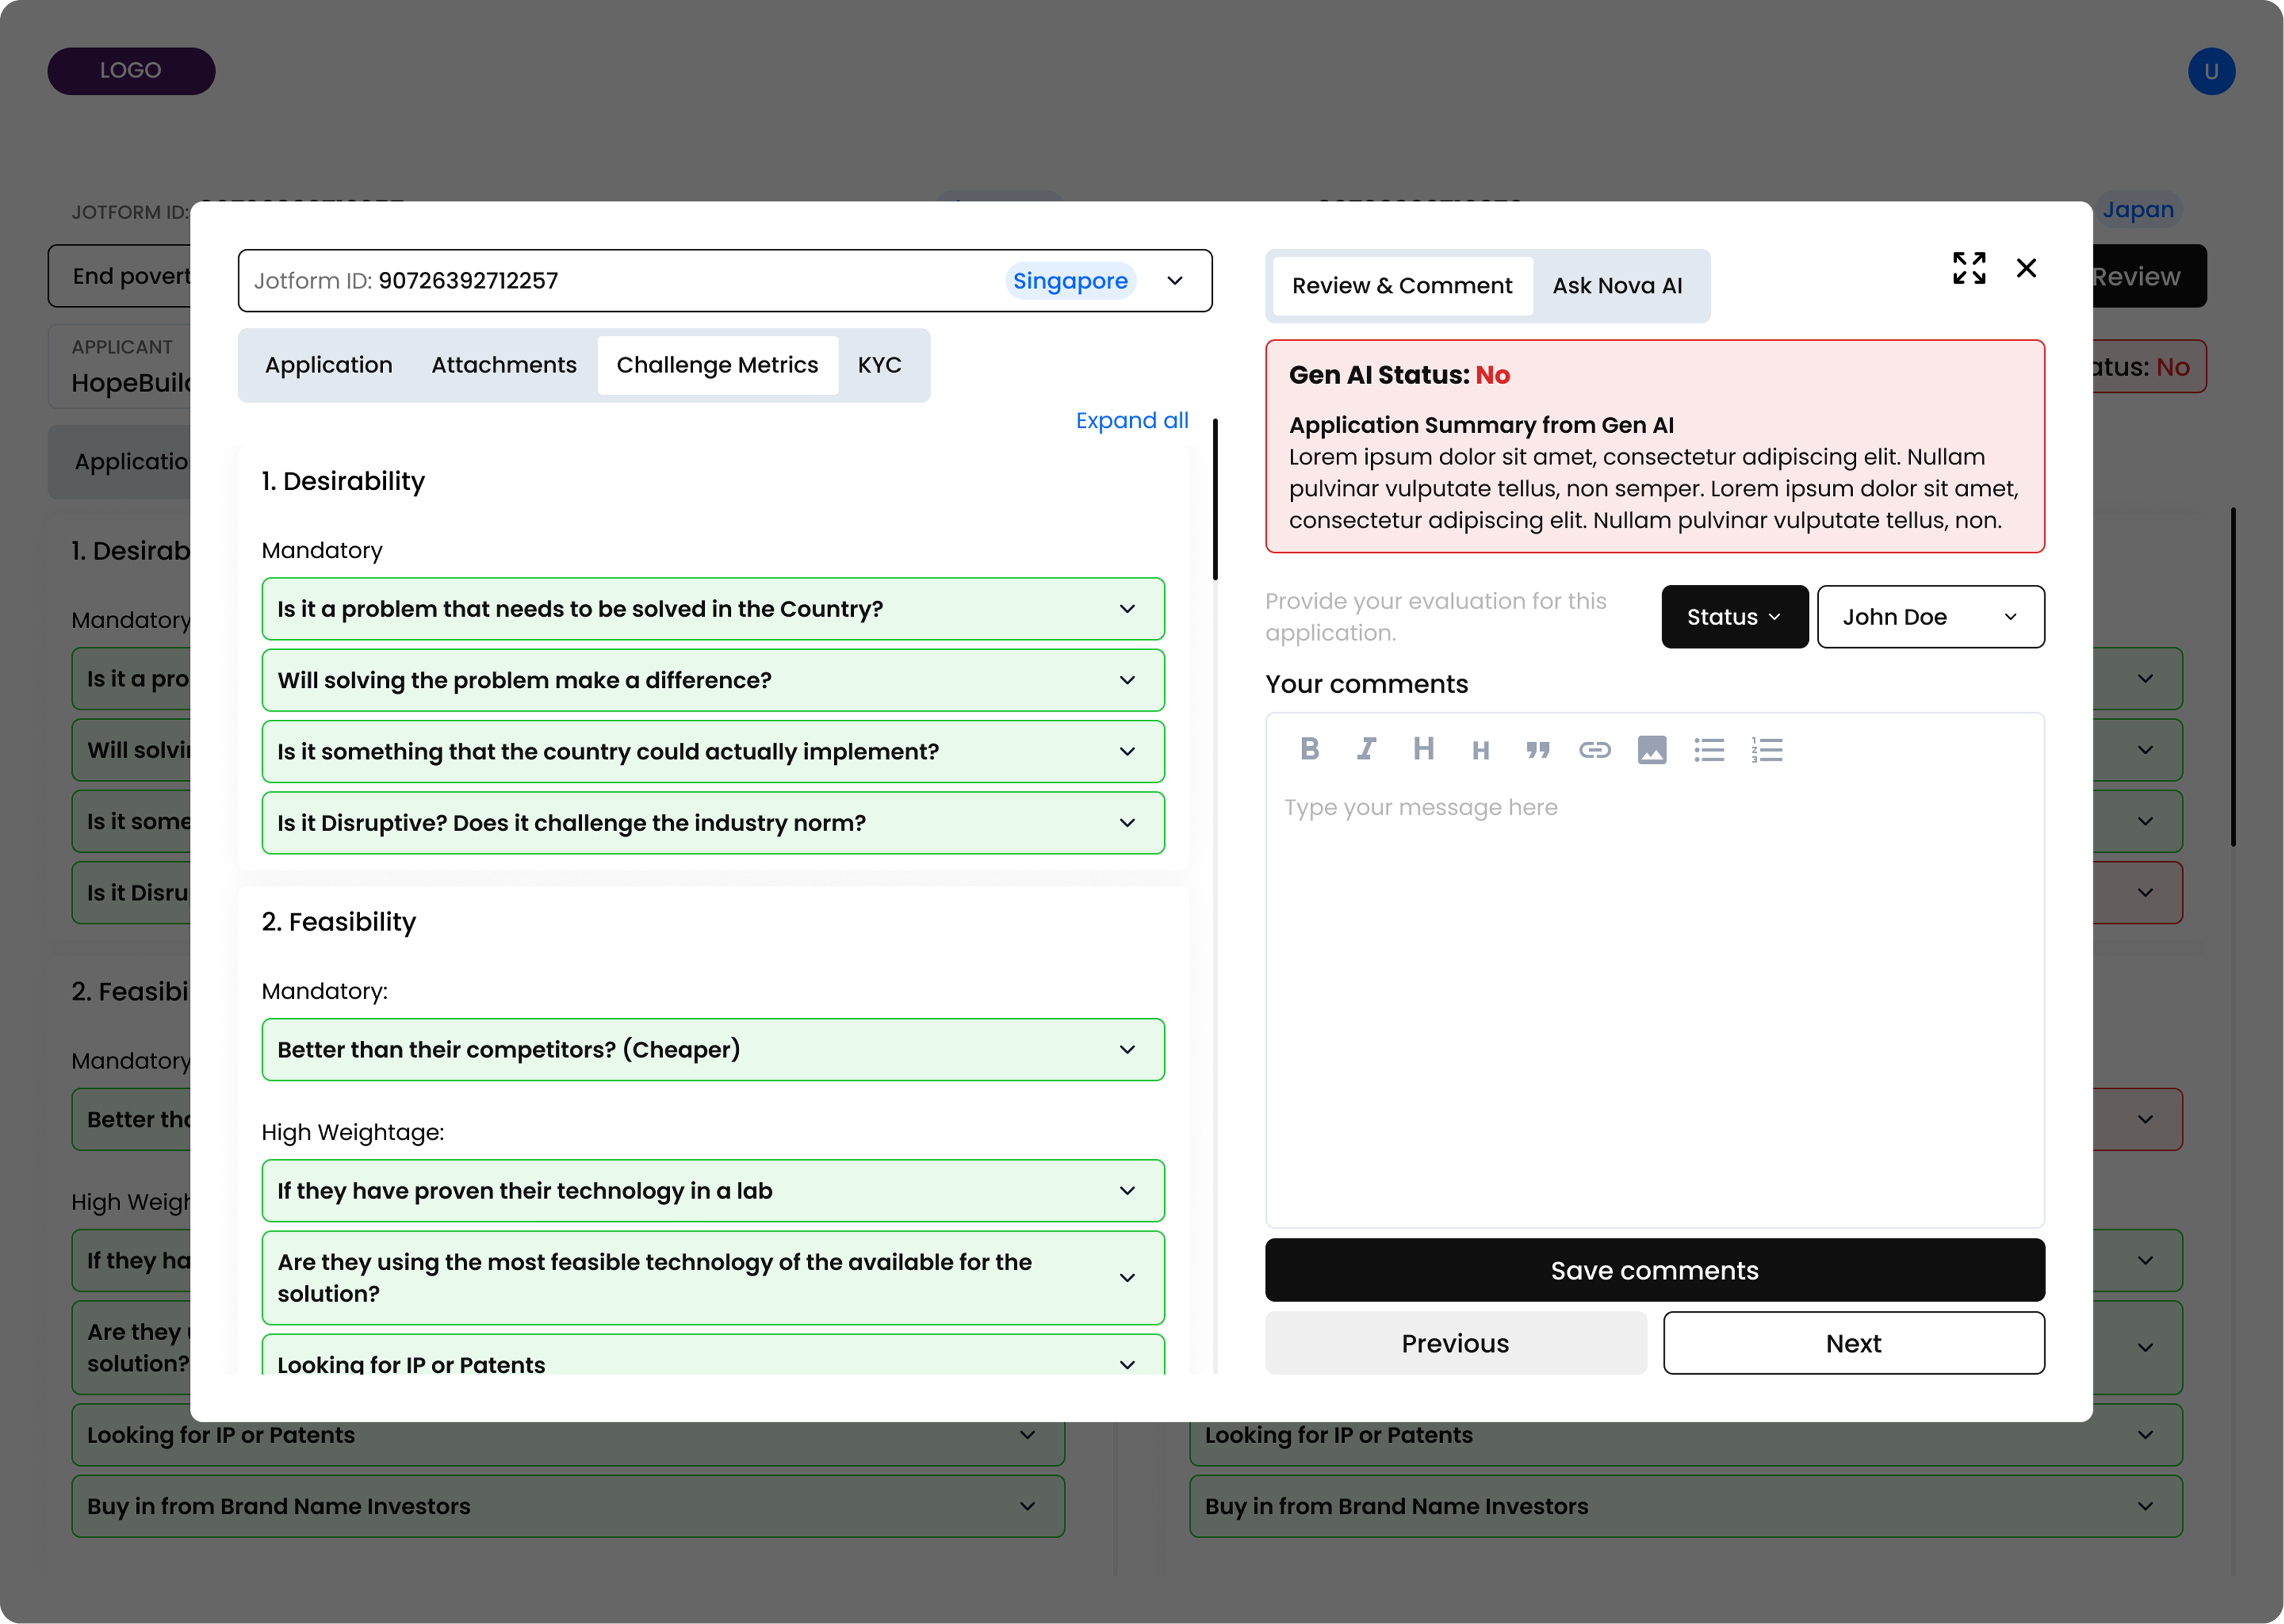Switch to the Application tab
This screenshot has height=1624, width=2284.
coord(329,365)
